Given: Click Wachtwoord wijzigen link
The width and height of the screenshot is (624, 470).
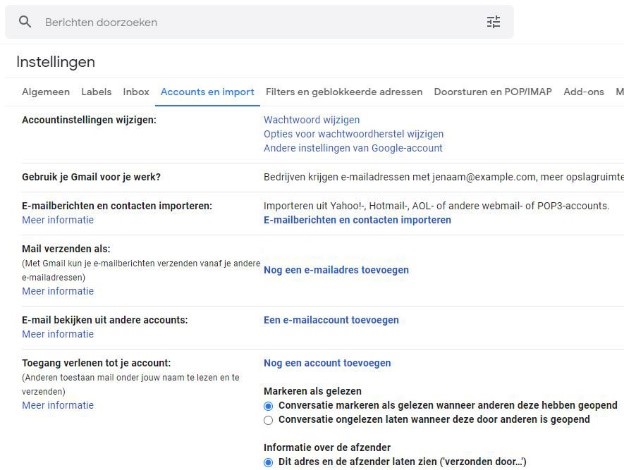Looking at the screenshot, I should (x=311, y=120).
